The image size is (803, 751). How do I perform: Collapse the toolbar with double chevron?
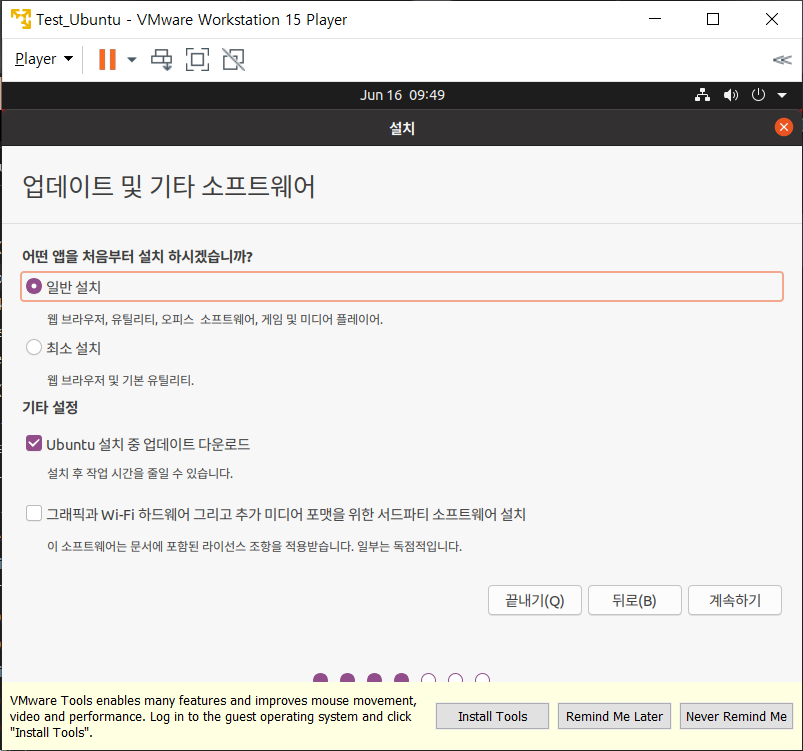(782, 60)
